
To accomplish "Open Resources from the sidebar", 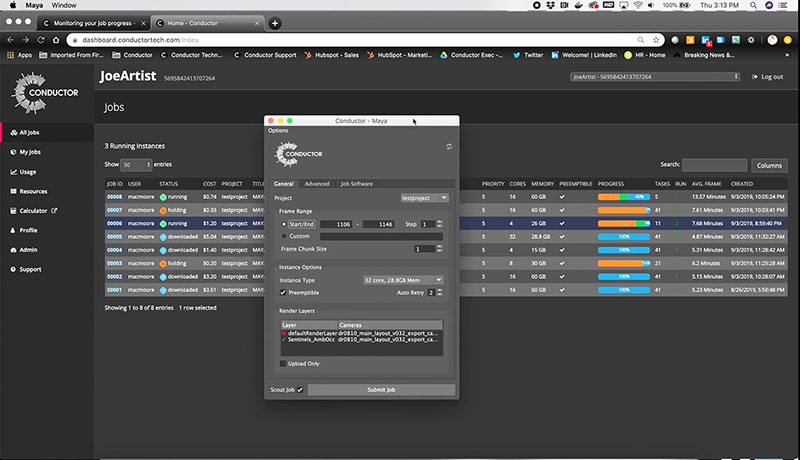I will pos(32,191).
